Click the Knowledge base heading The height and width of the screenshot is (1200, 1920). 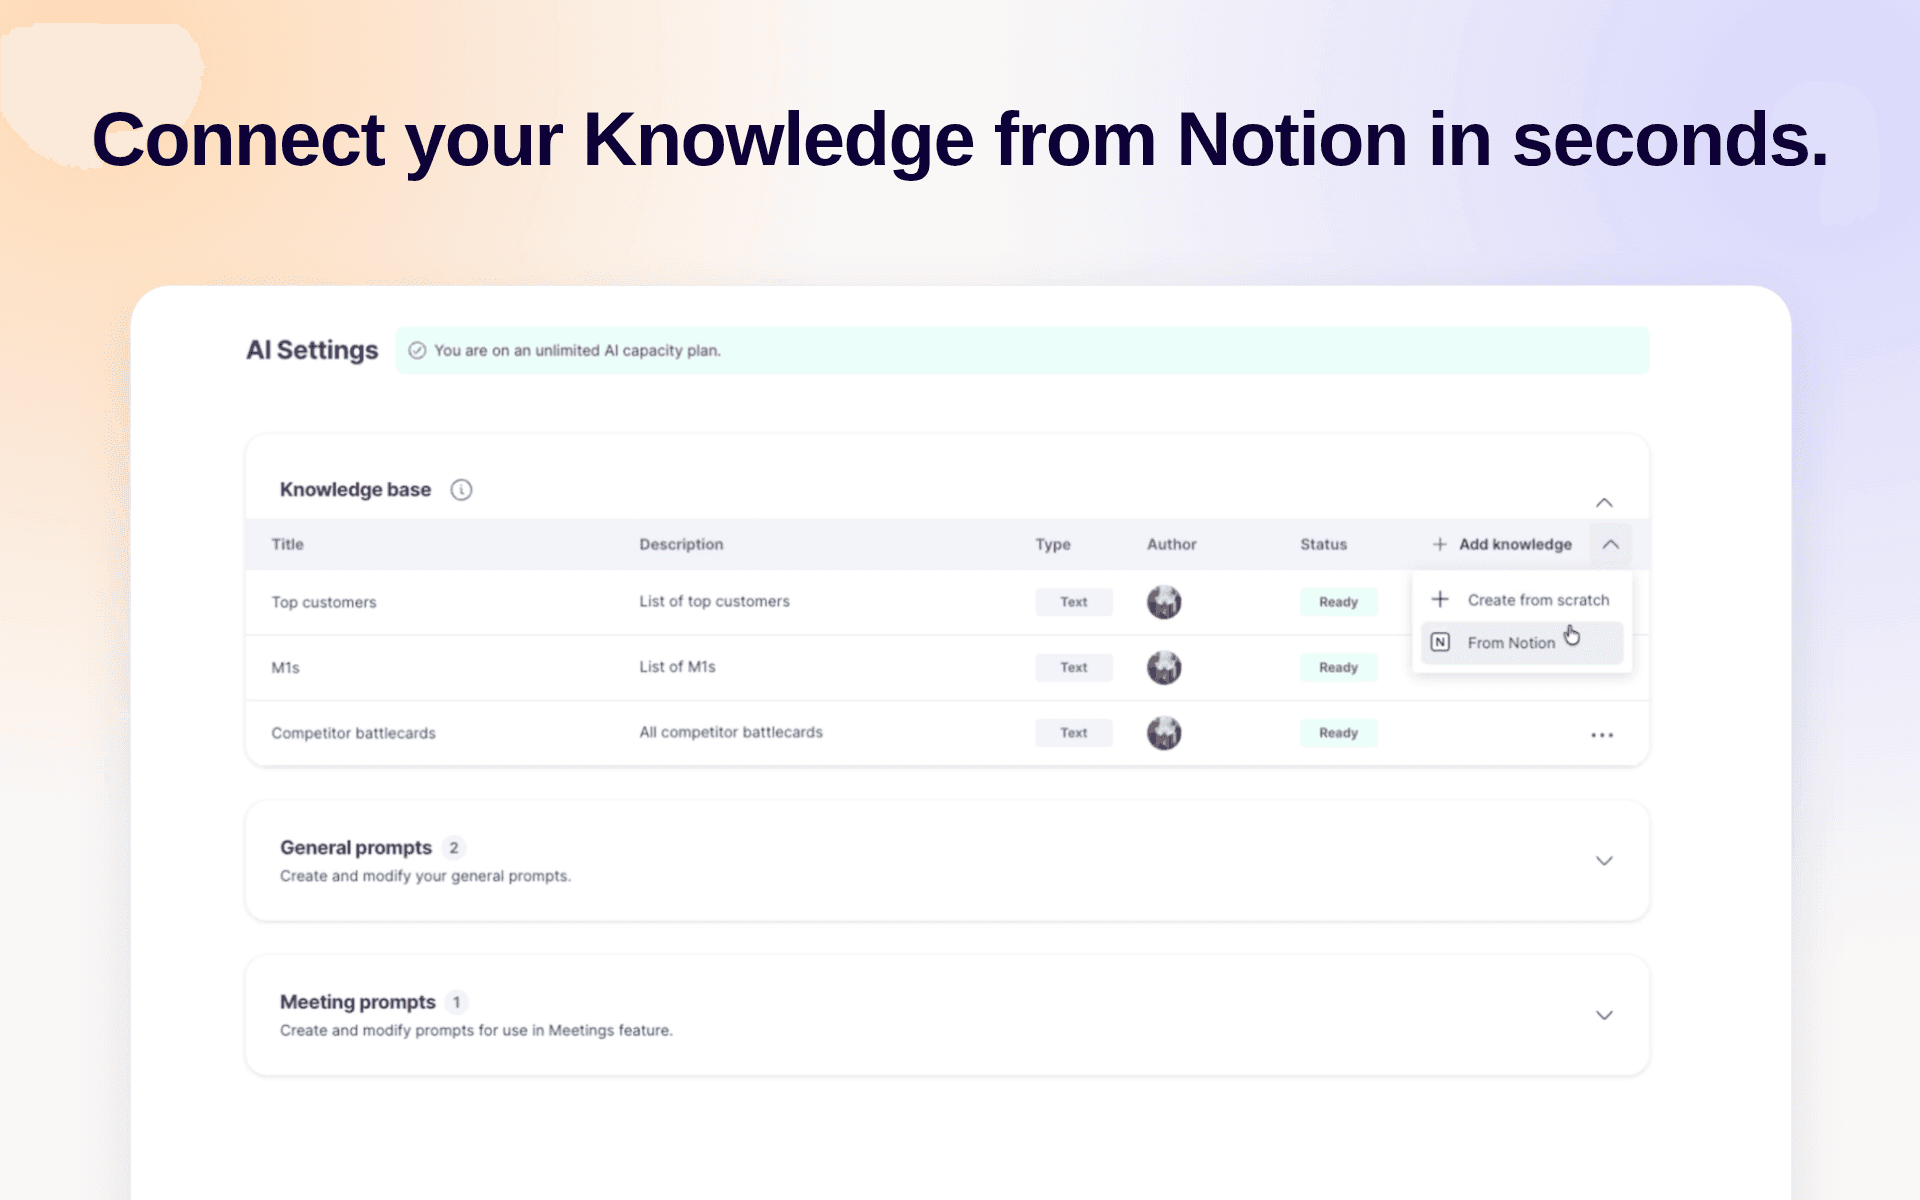[x=355, y=490]
